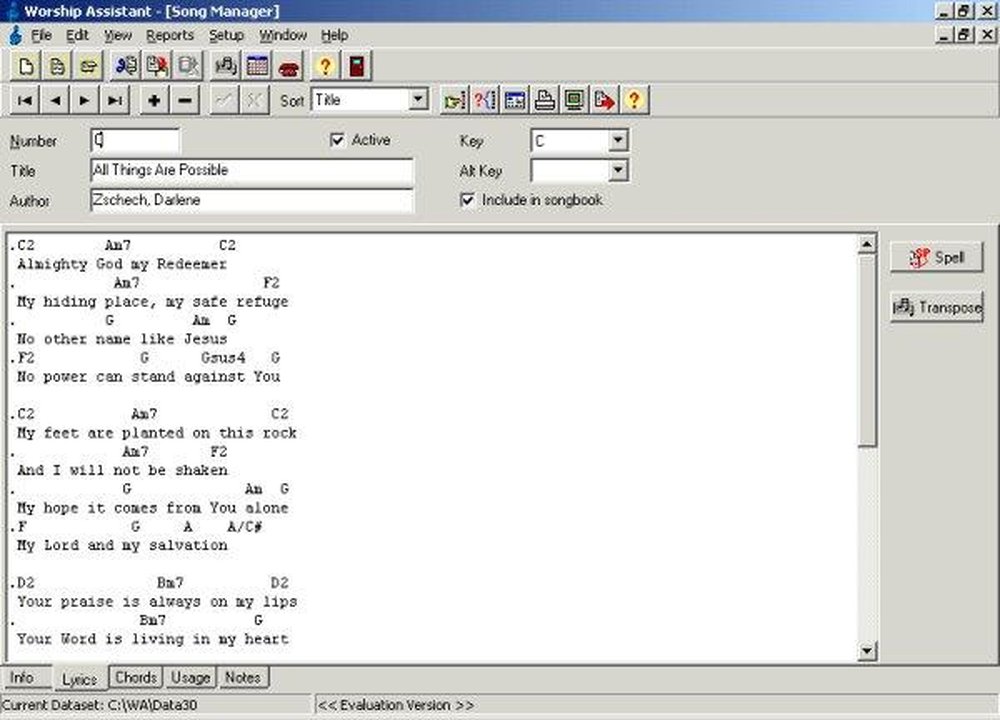Open the Reports menu

pos(170,35)
